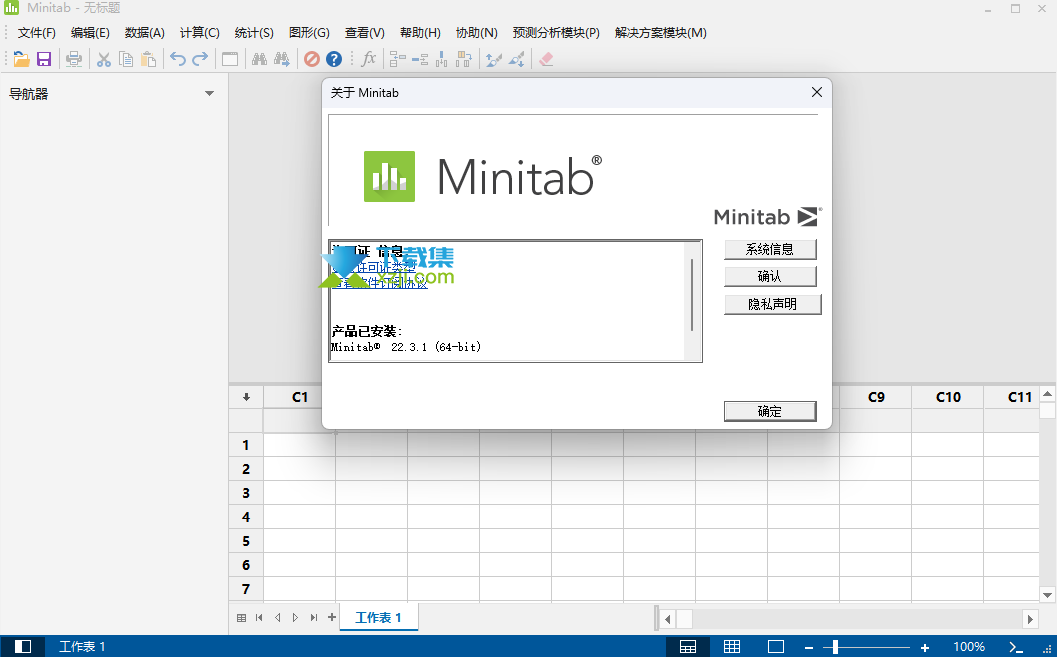This screenshot has width=1057, height=657.
Task: Open the 统计(S) menu
Action: [254, 32]
